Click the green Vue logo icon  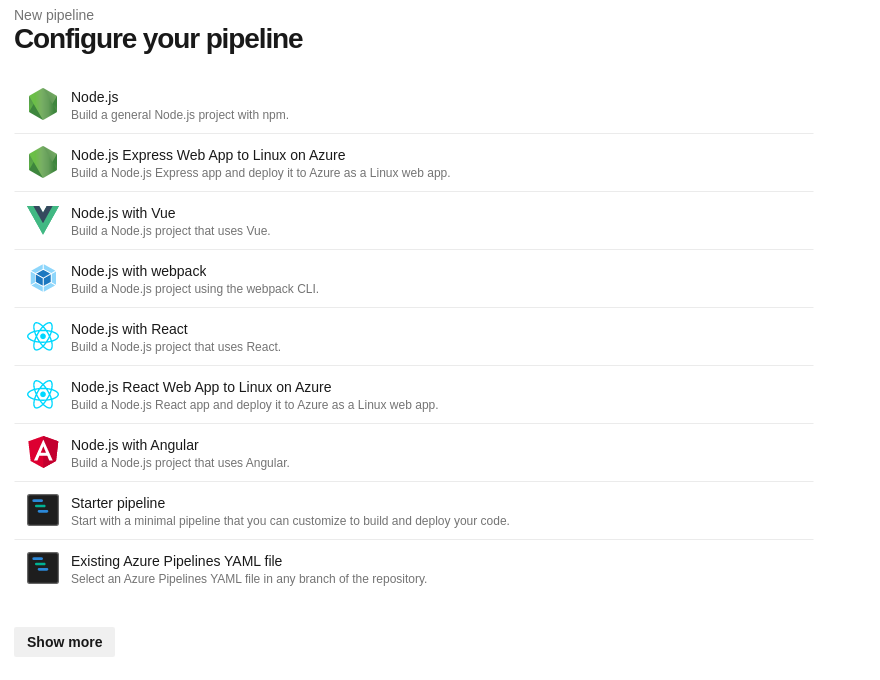tap(43, 220)
